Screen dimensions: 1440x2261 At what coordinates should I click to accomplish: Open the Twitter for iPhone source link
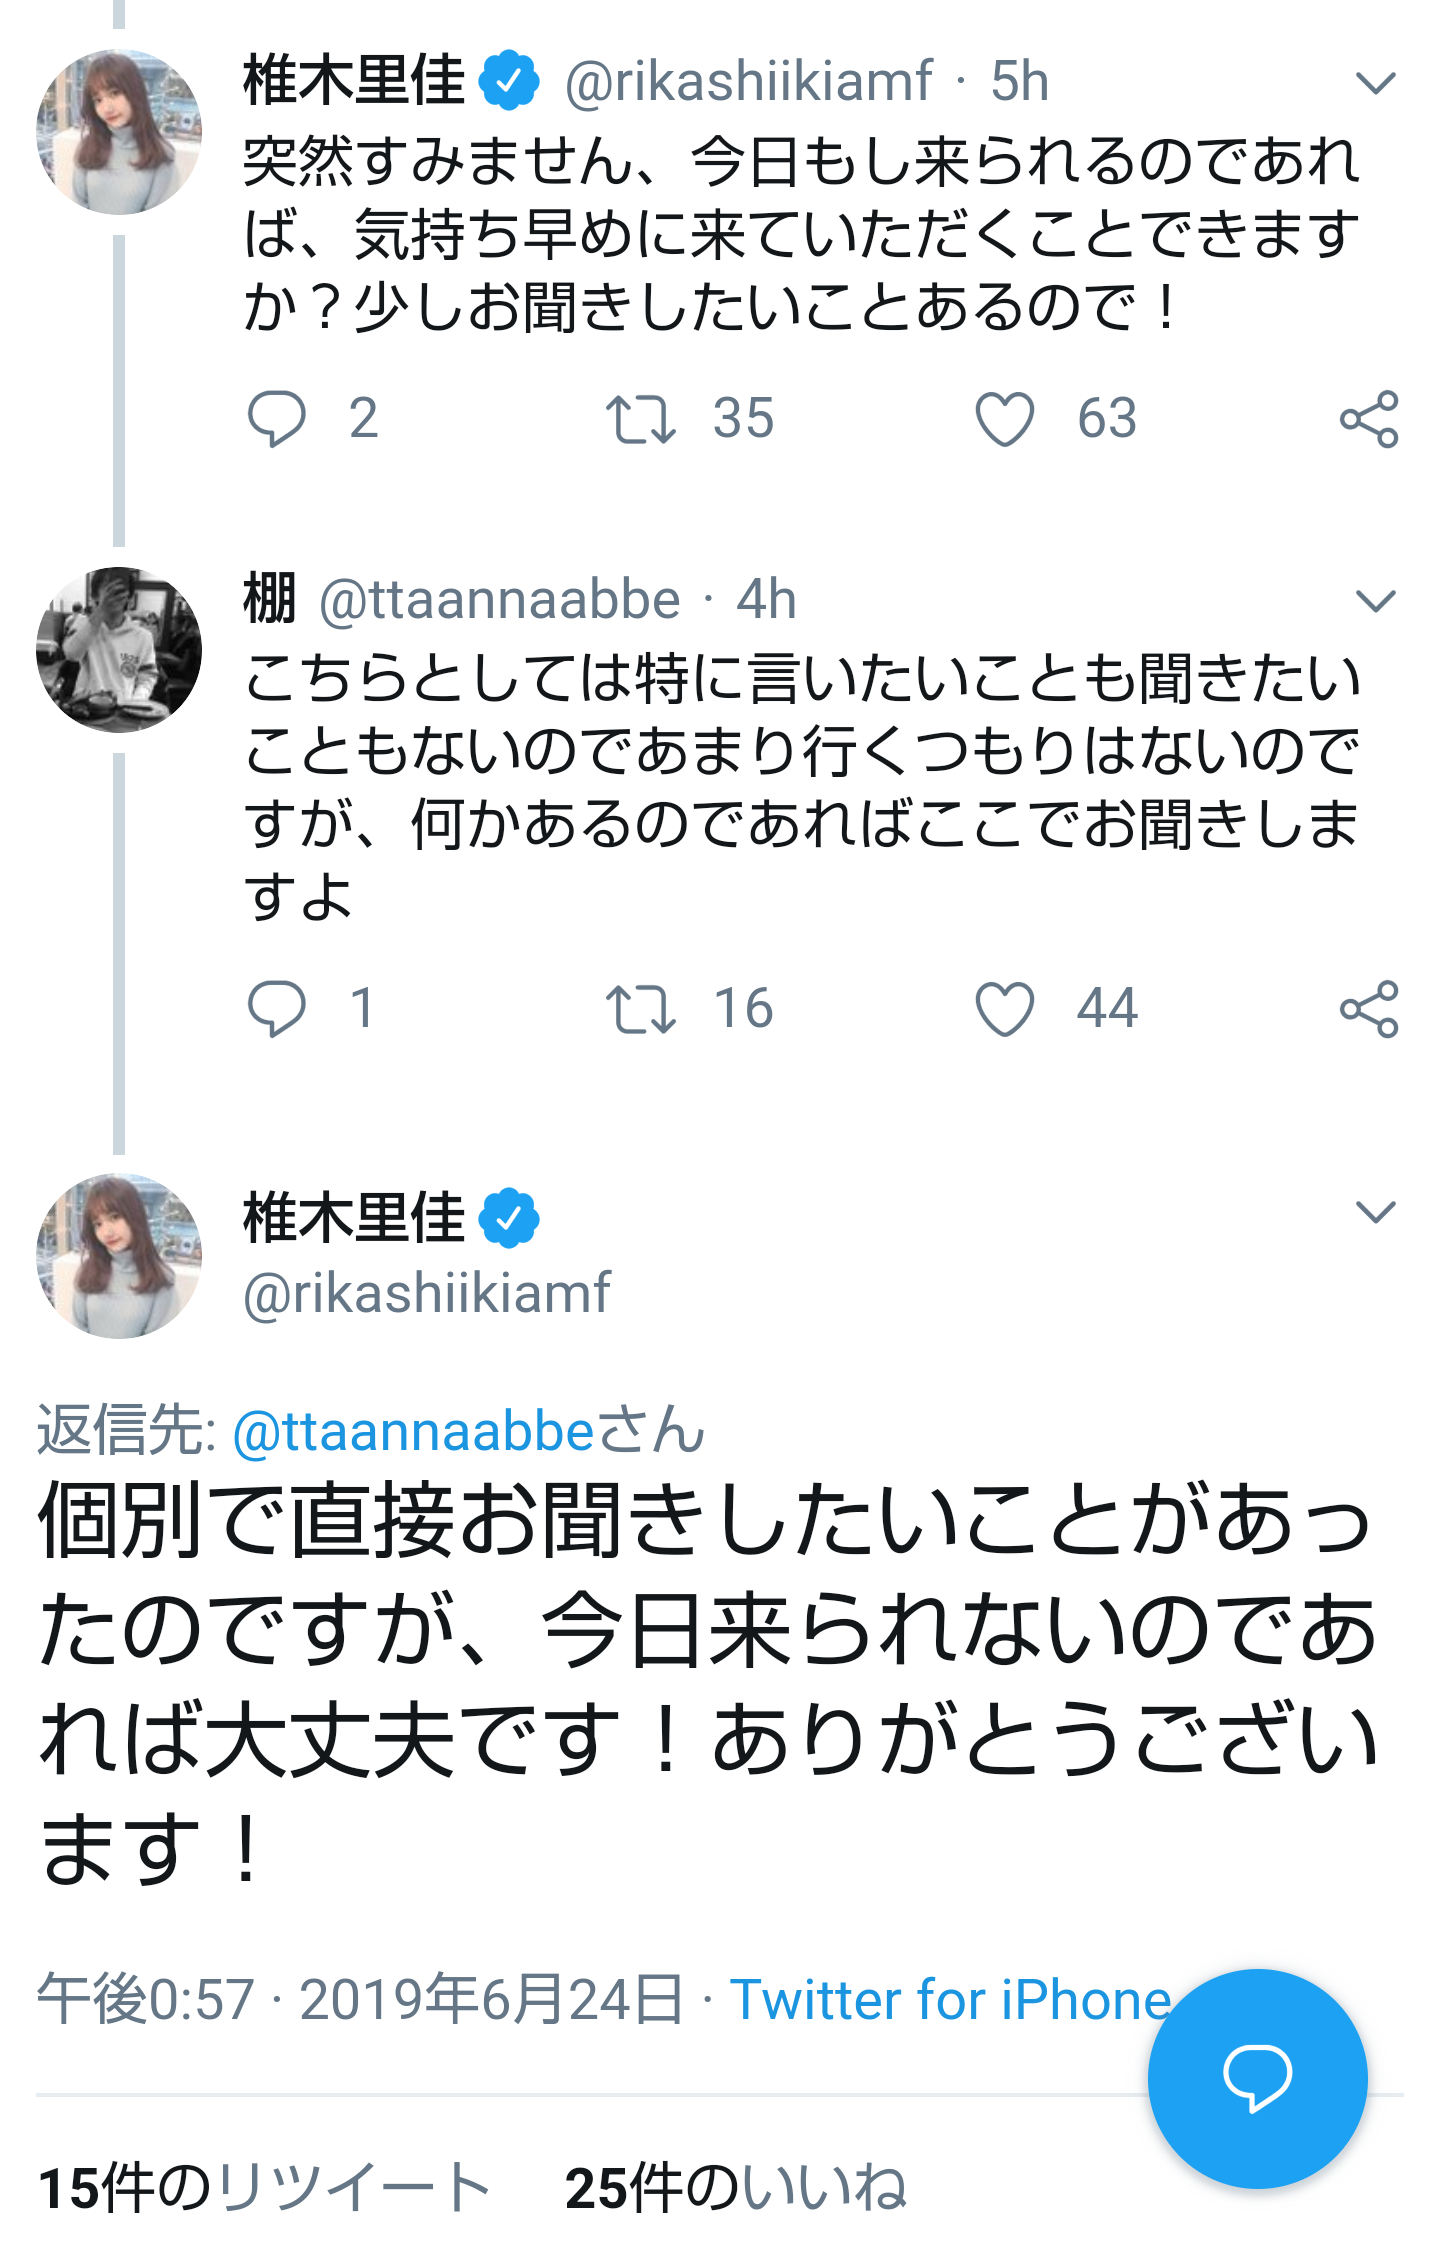coord(950,2000)
